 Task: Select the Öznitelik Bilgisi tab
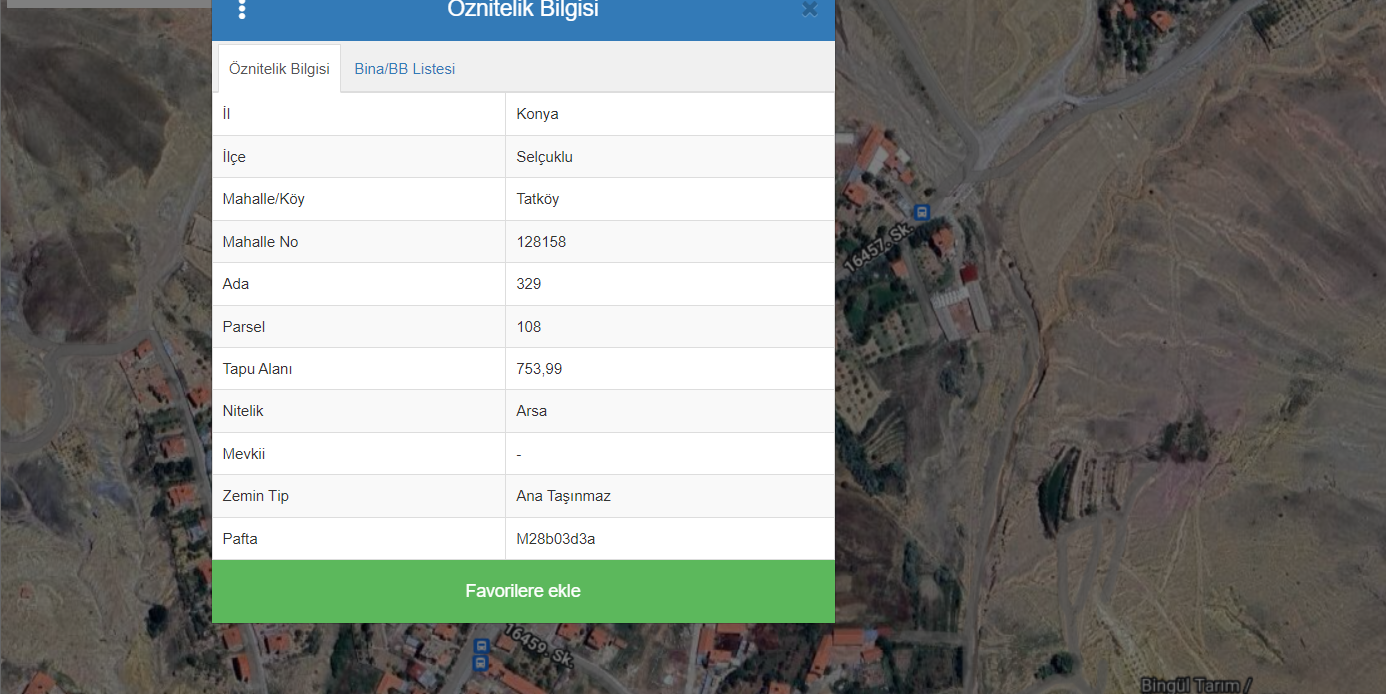click(279, 69)
